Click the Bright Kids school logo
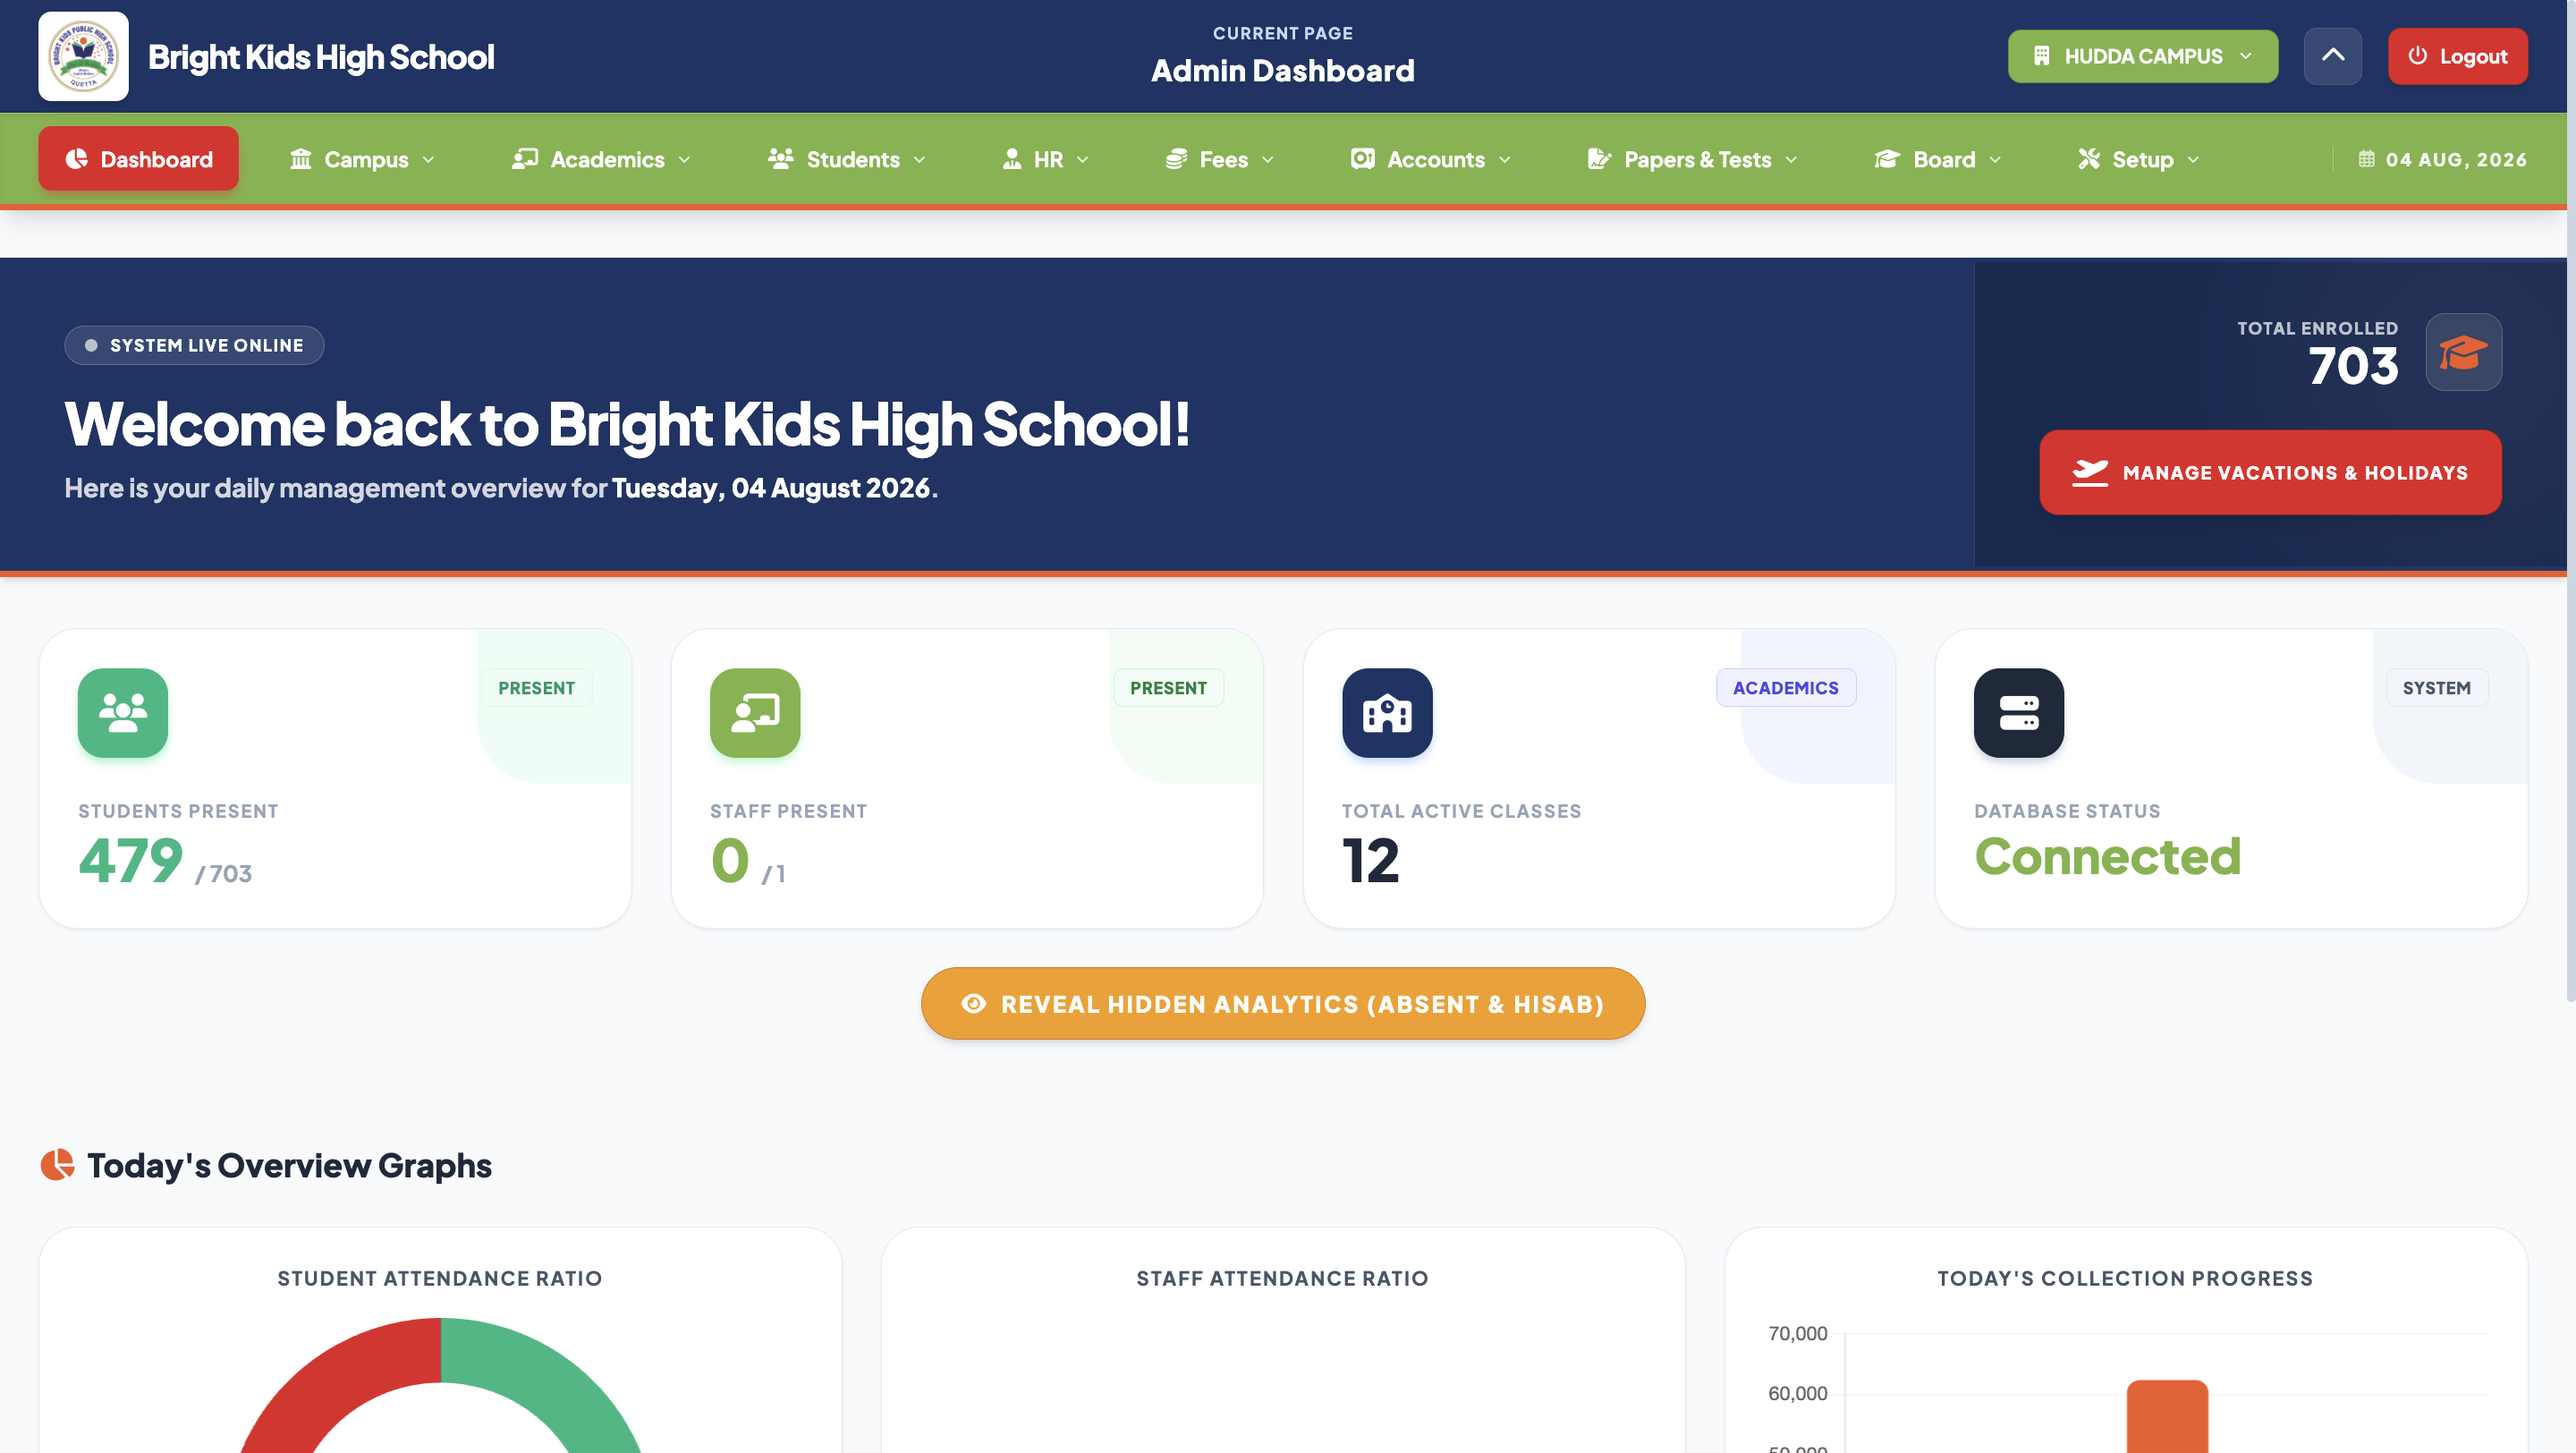The height and width of the screenshot is (1453, 2576). pos(83,56)
